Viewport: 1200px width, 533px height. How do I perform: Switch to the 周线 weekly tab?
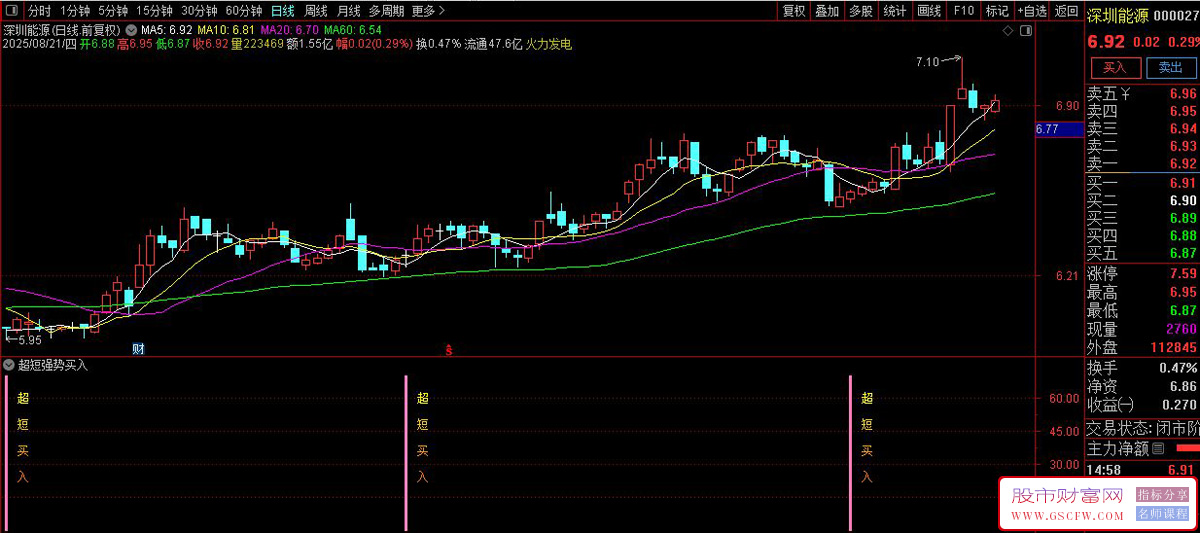click(316, 11)
